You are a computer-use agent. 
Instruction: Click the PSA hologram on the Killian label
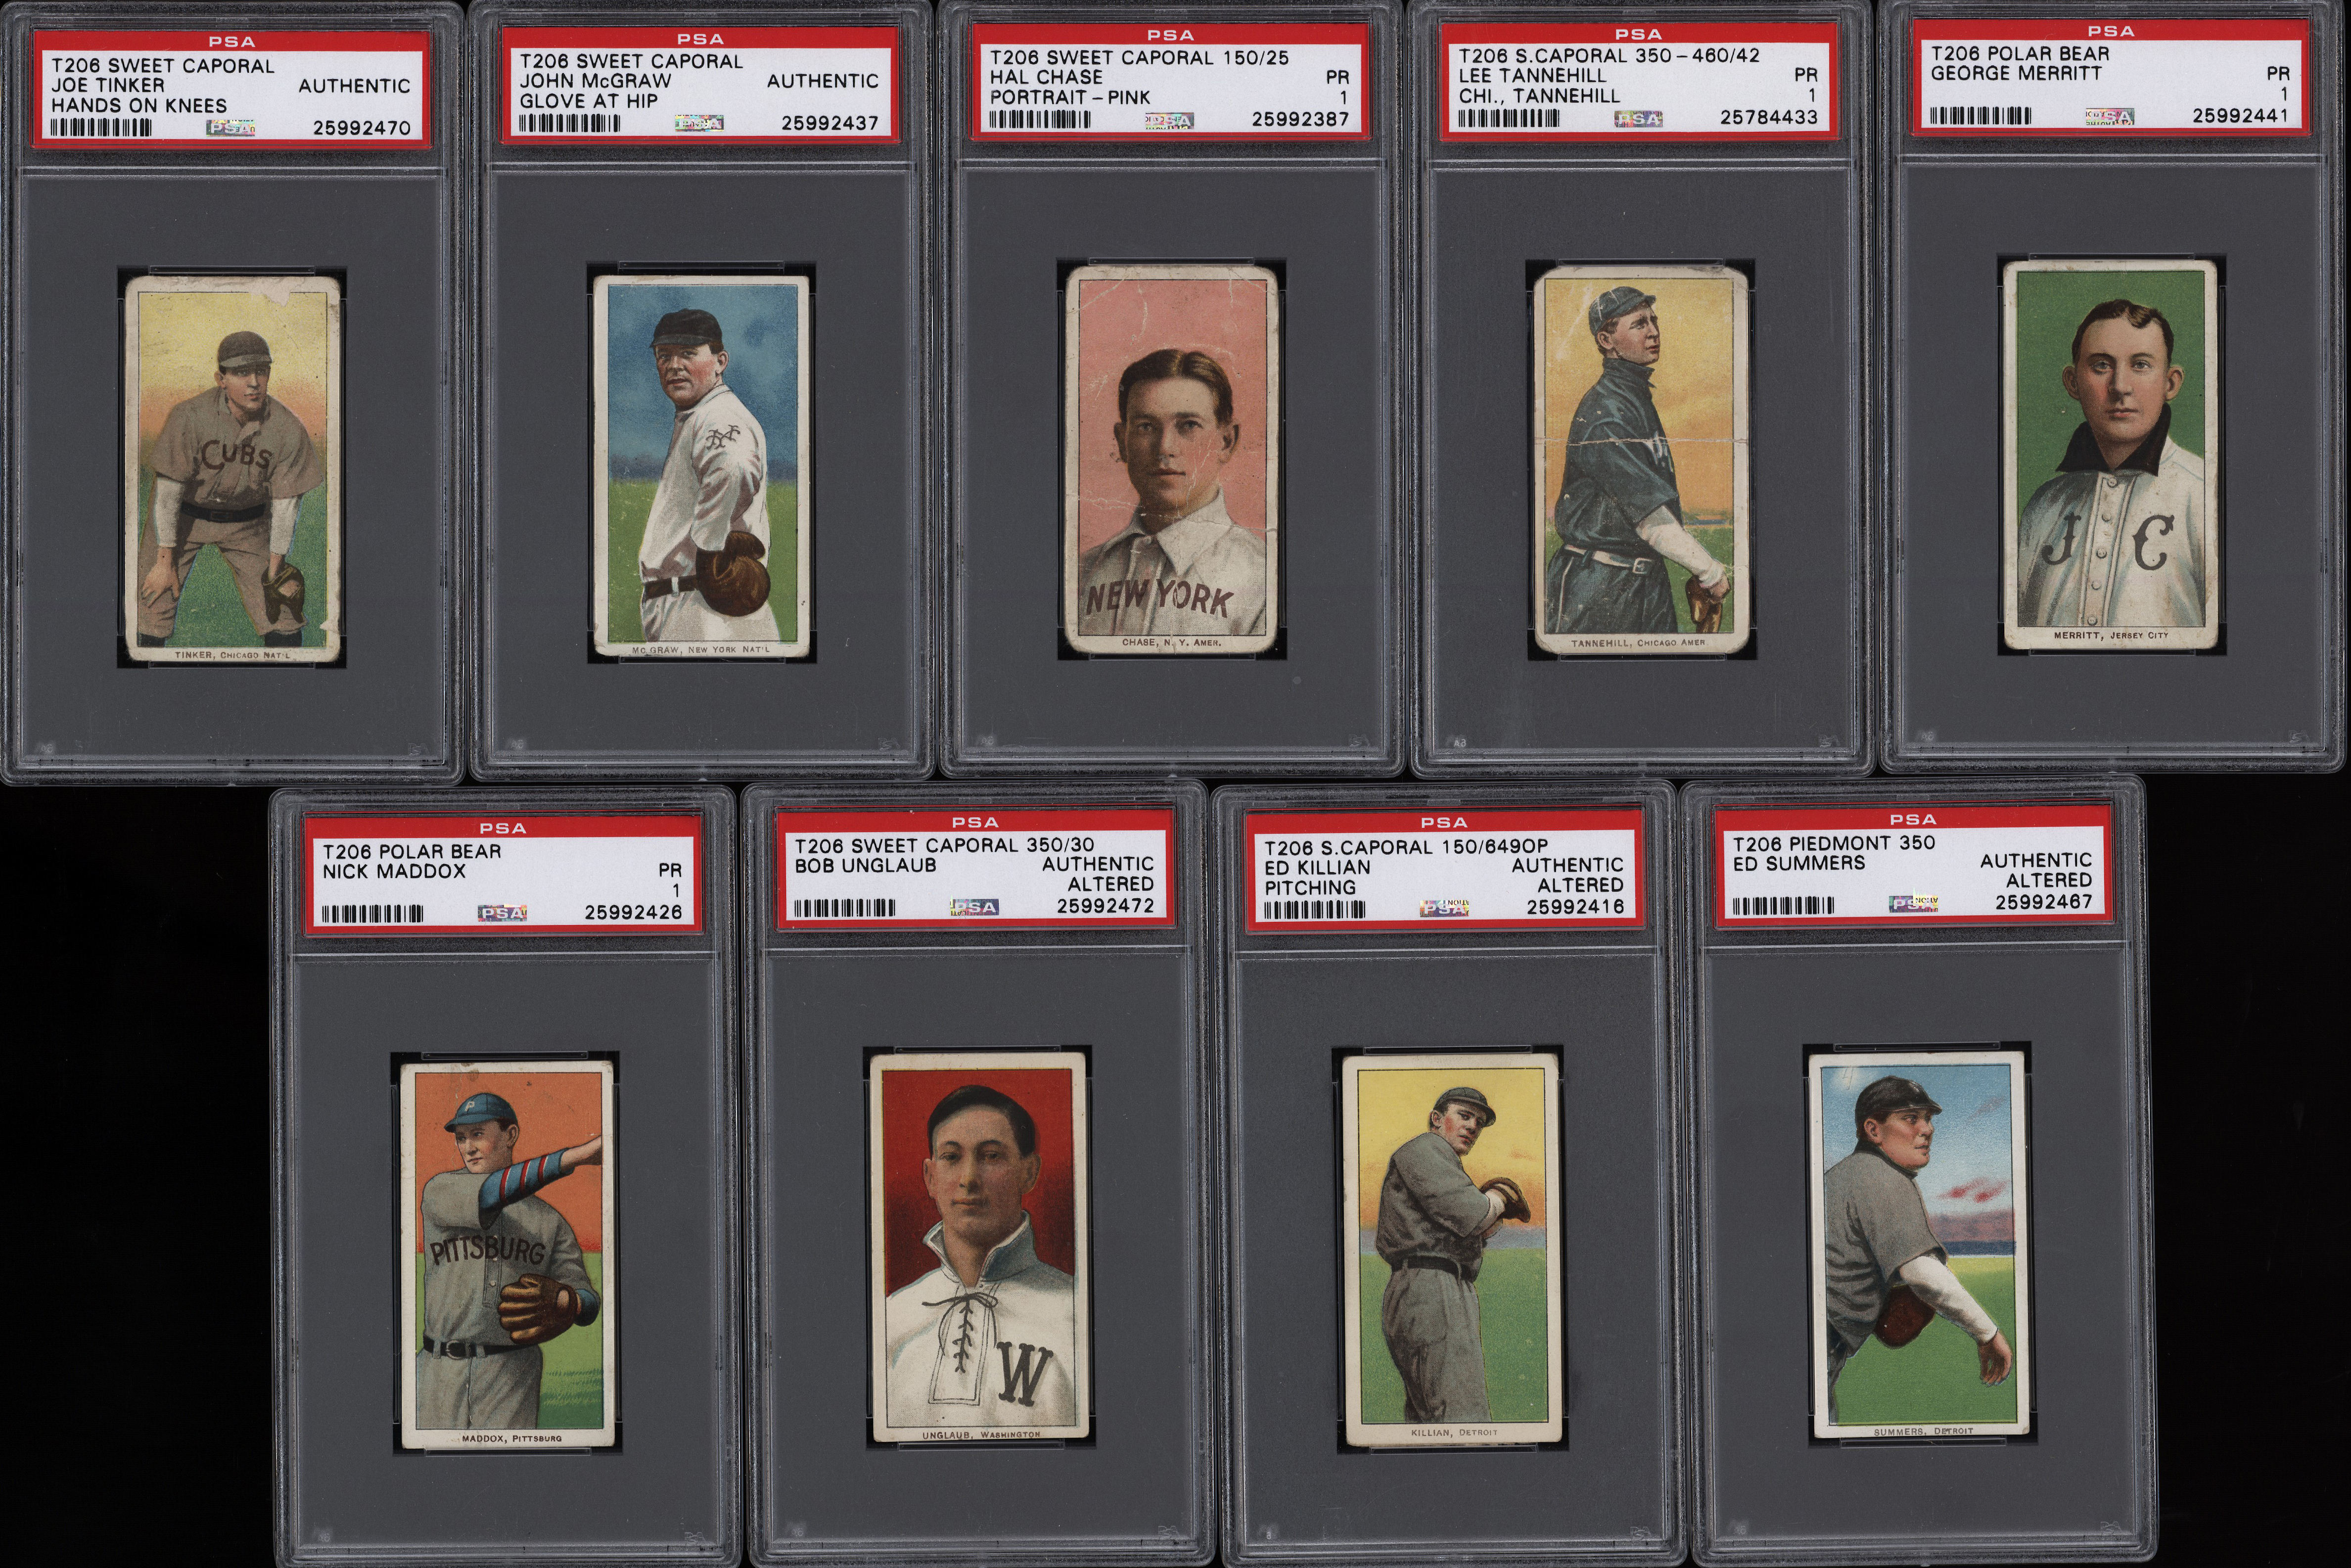[x=1444, y=908]
